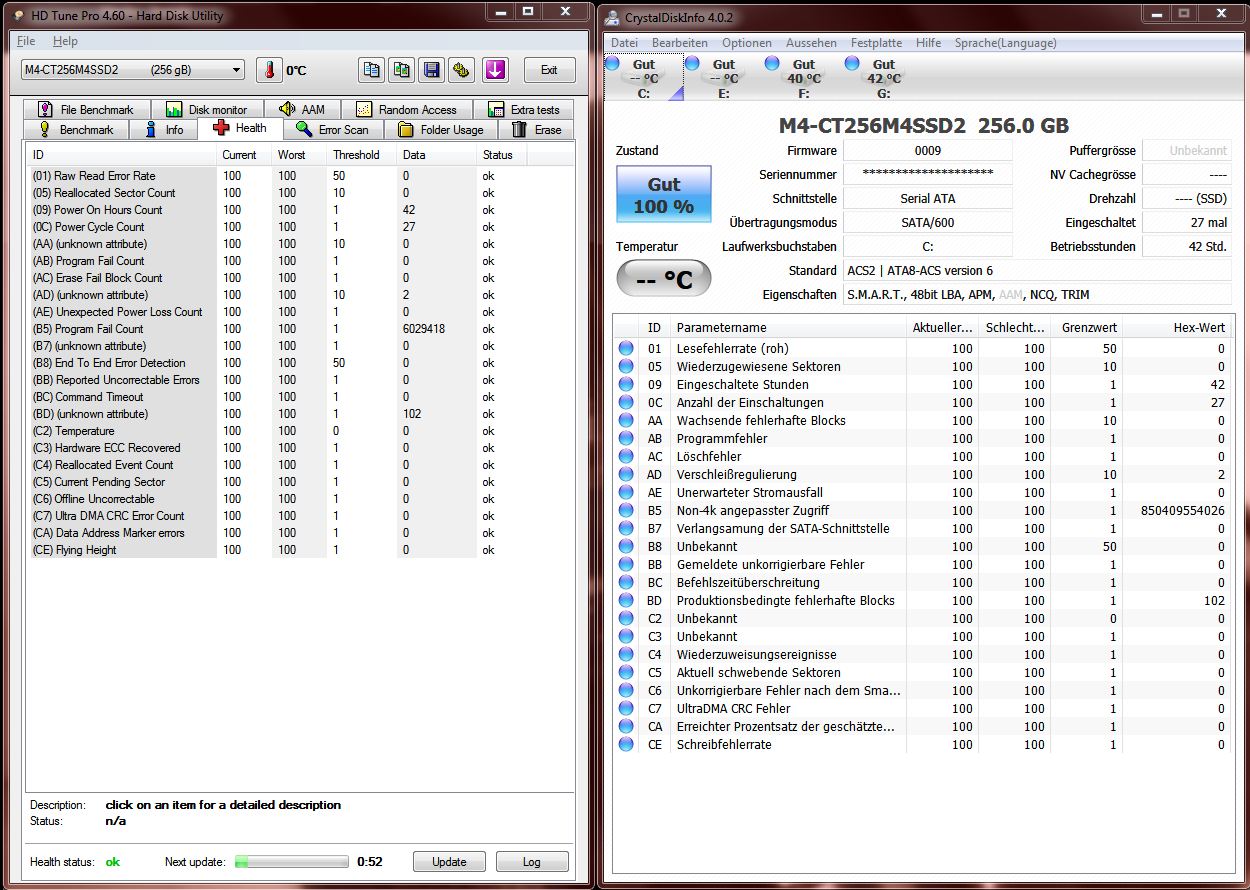Click blue status orb for CE Schreibfehlerrate
Screen dimensions: 1250x890
pos(626,744)
